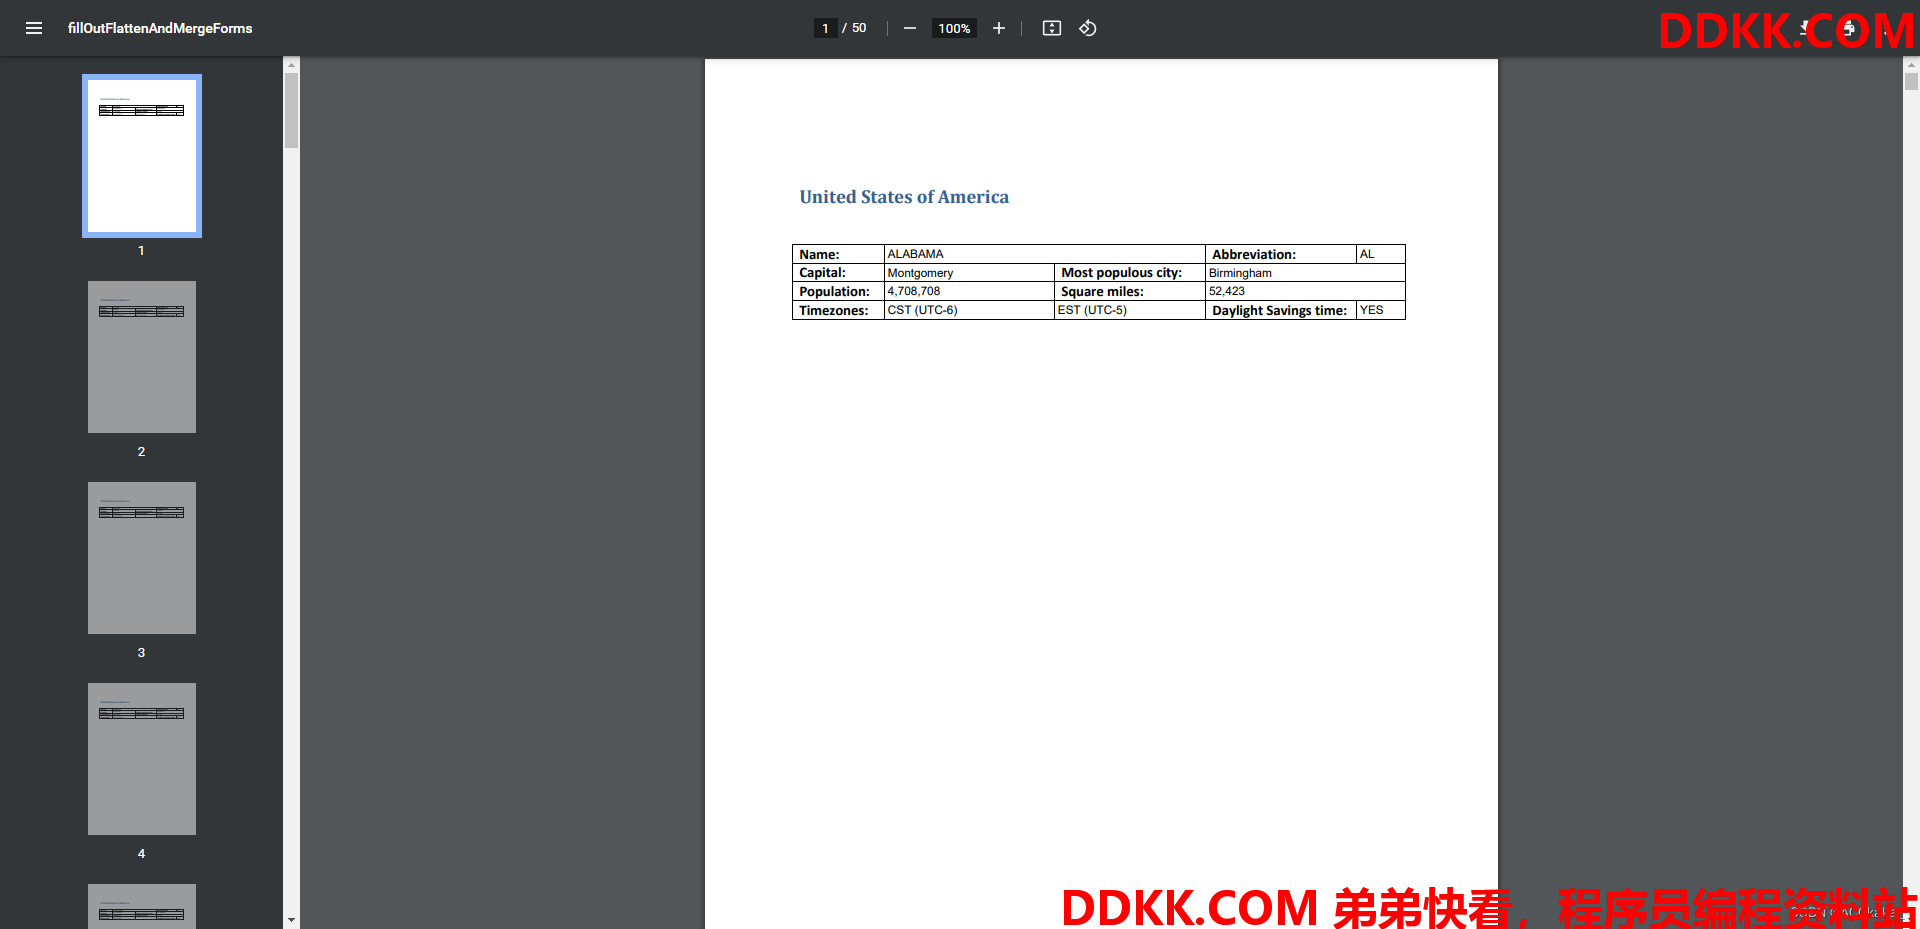Click the "Birmingham" city value
Image resolution: width=1920 pixels, height=929 pixels.
click(1240, 273)
